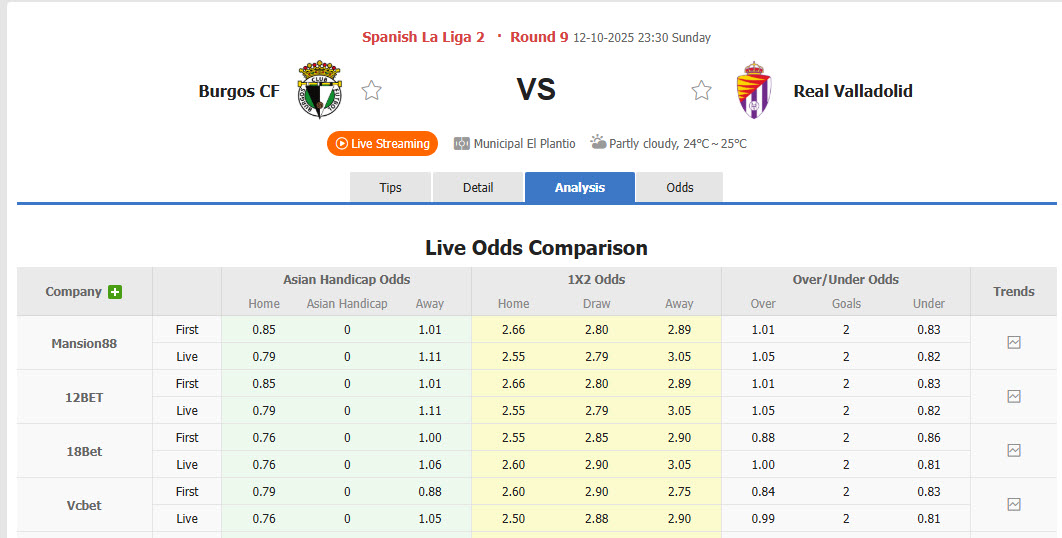Select the Analysis tab
1062x538 pixels.
pyautogui.click(x=580, y=187)
